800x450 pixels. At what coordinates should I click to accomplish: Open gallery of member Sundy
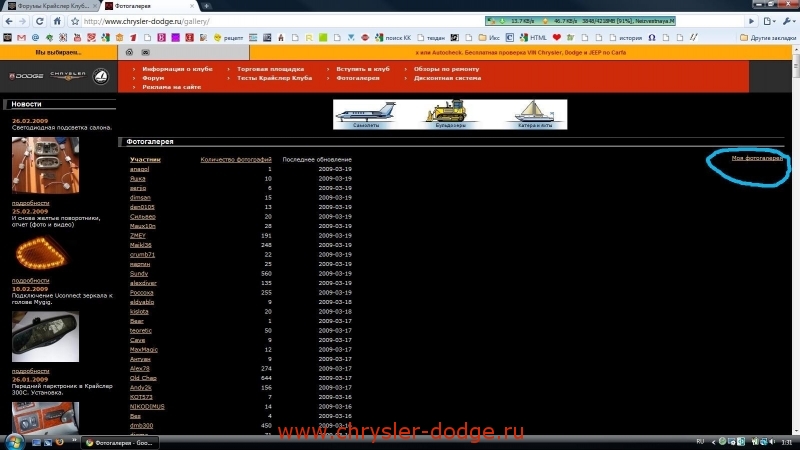(x=139, y=273)
